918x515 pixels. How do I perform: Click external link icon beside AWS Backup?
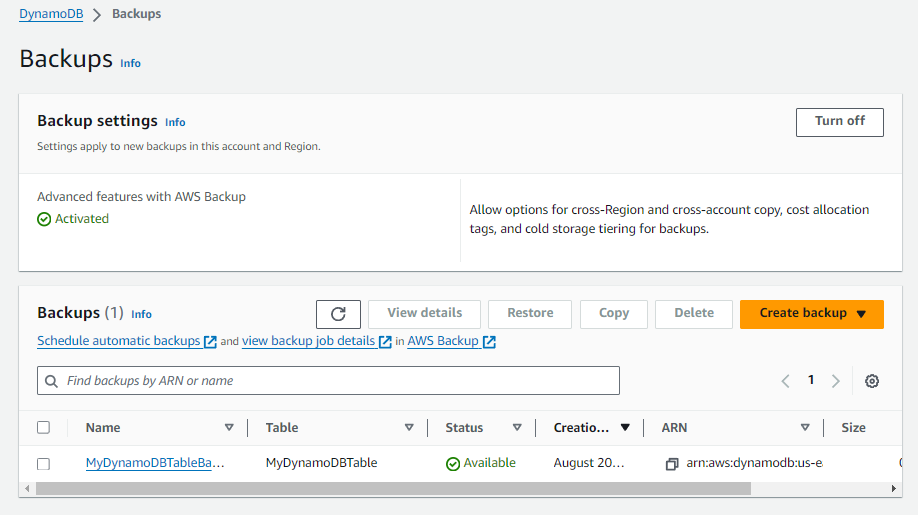pos(489,342)
